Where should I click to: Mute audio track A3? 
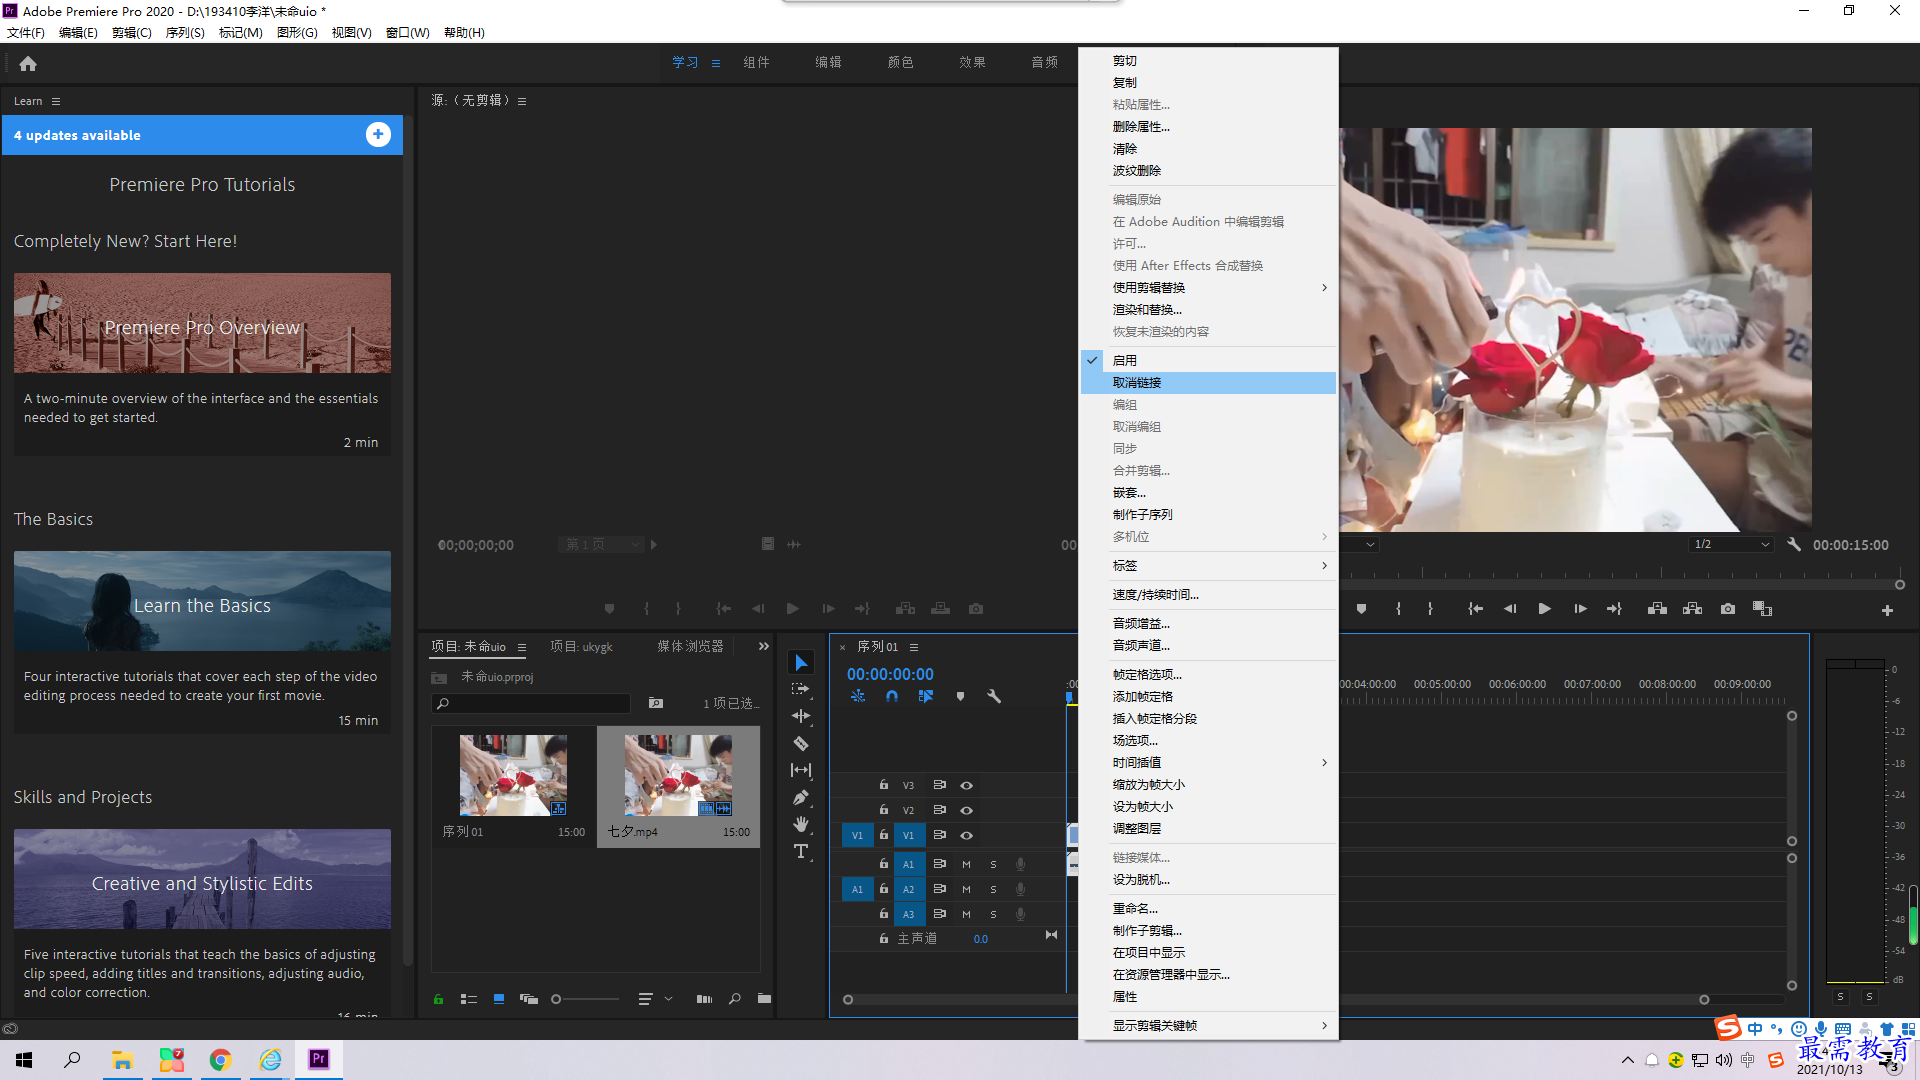[966, 914]
